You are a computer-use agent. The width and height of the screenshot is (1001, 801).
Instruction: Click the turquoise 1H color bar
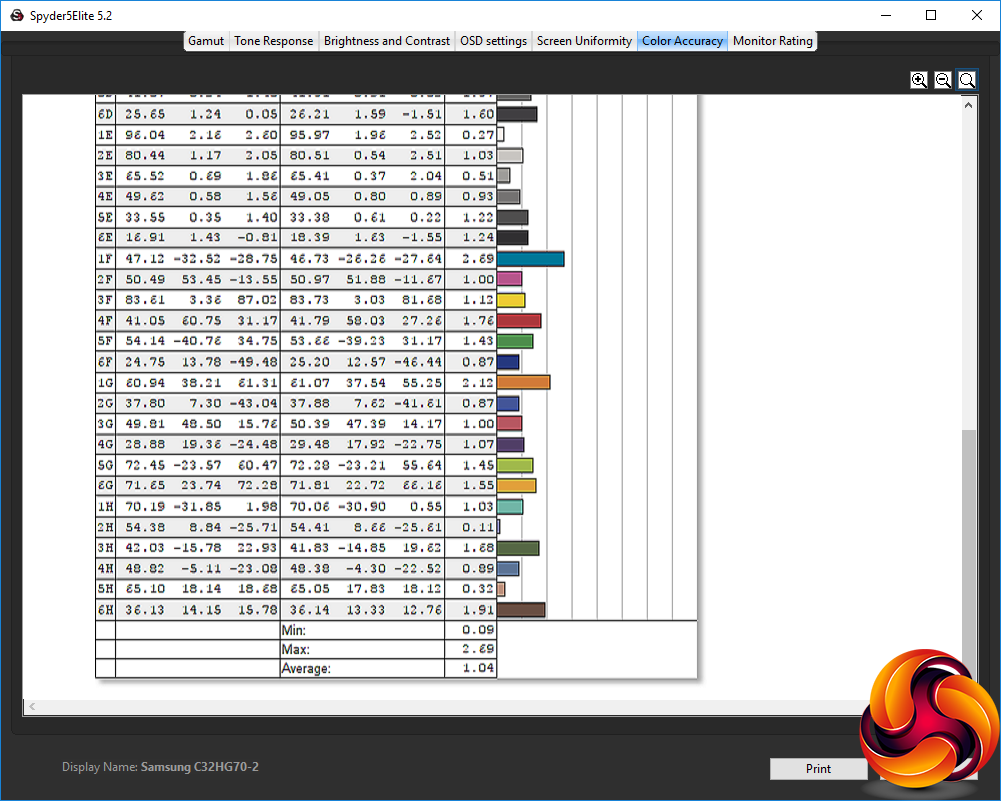tap(510, 506)
